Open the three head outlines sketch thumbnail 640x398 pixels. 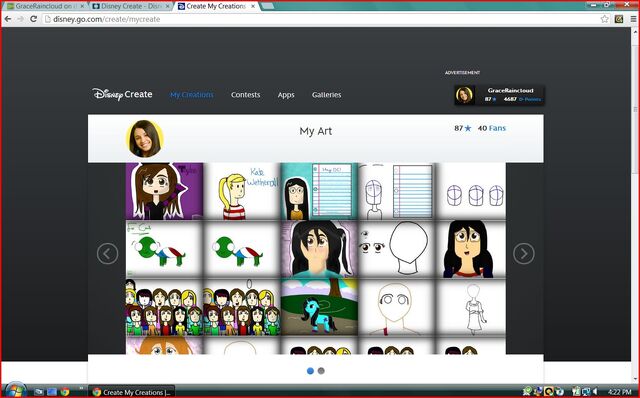pos(471,191)
